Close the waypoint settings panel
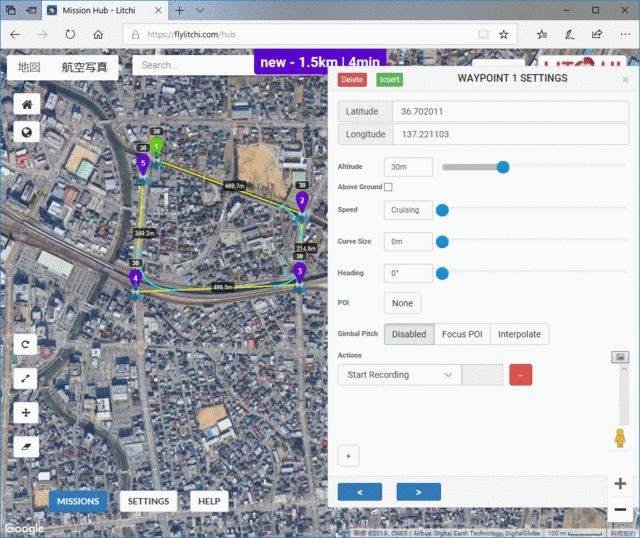The image size is (640, 538). click(625, 80)
